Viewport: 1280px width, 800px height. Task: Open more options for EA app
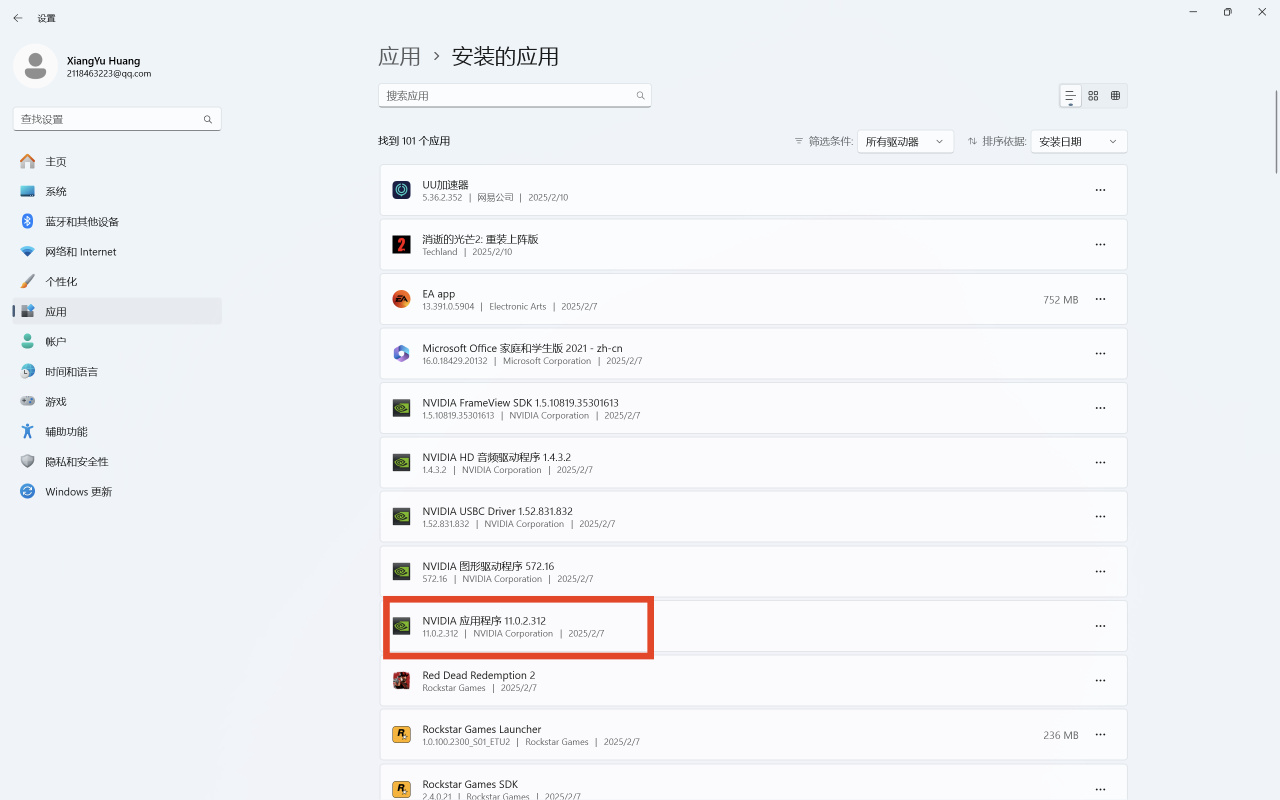1100,299
